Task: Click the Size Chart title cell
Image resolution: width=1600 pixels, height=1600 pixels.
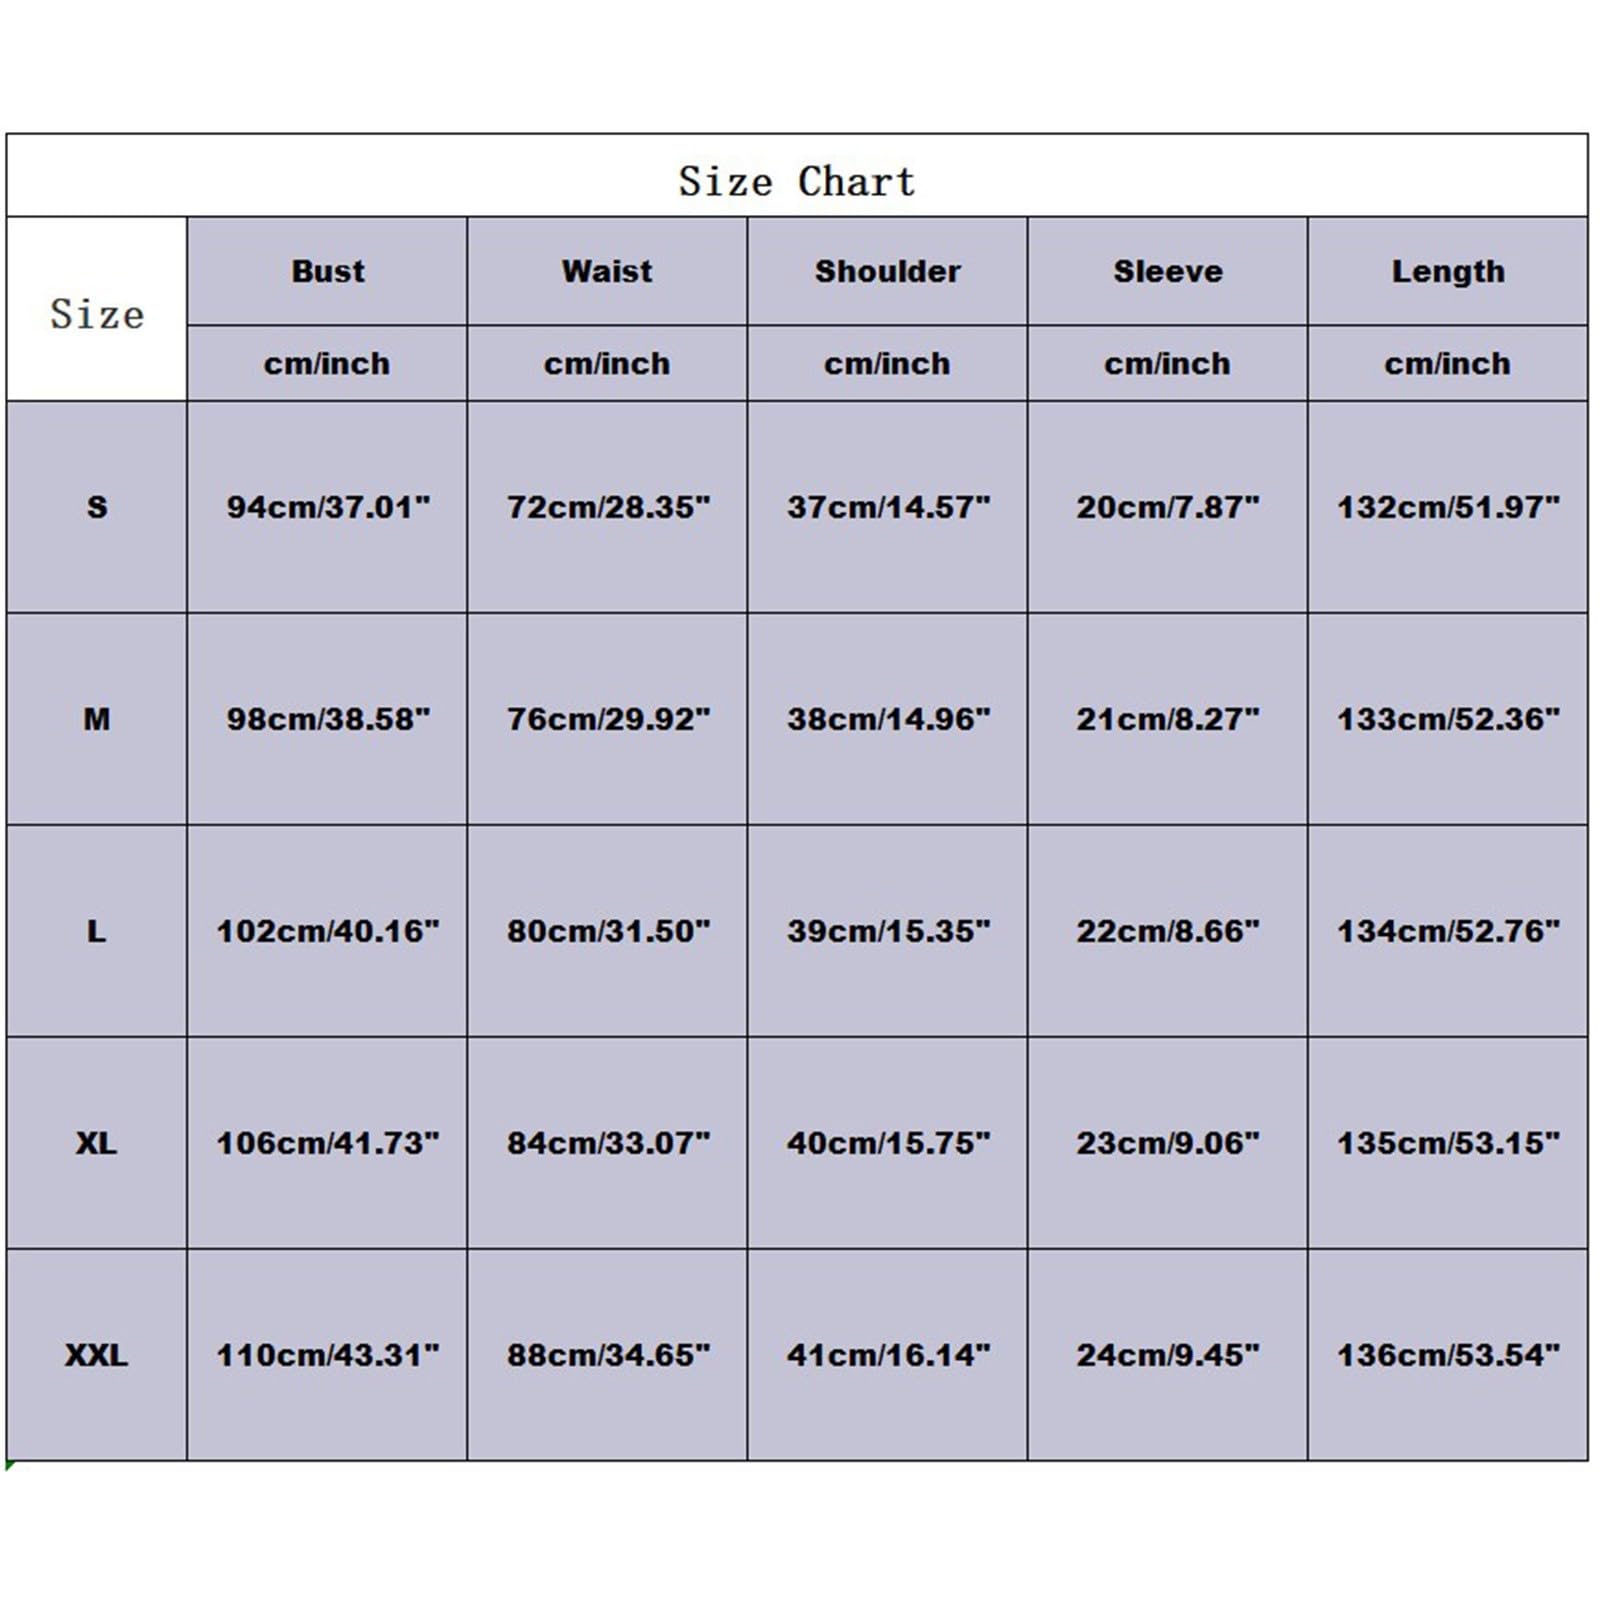Action: click(x=797, y=176)
